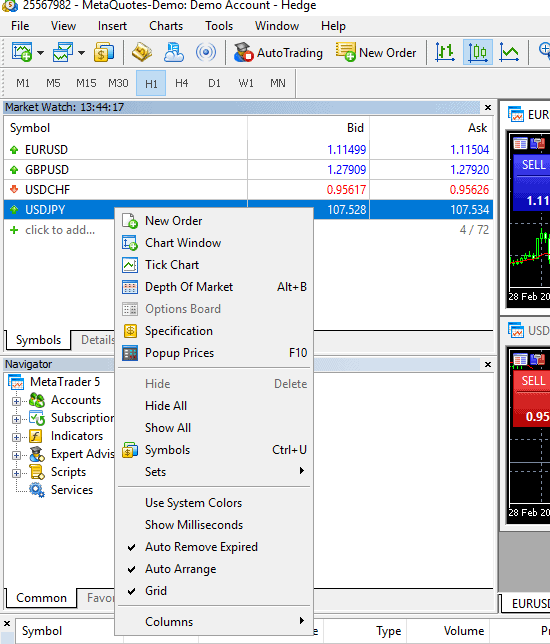Expand the Scripts tree node
The width and height of the screenshot is (550, 644).
(x=16, y=473)
